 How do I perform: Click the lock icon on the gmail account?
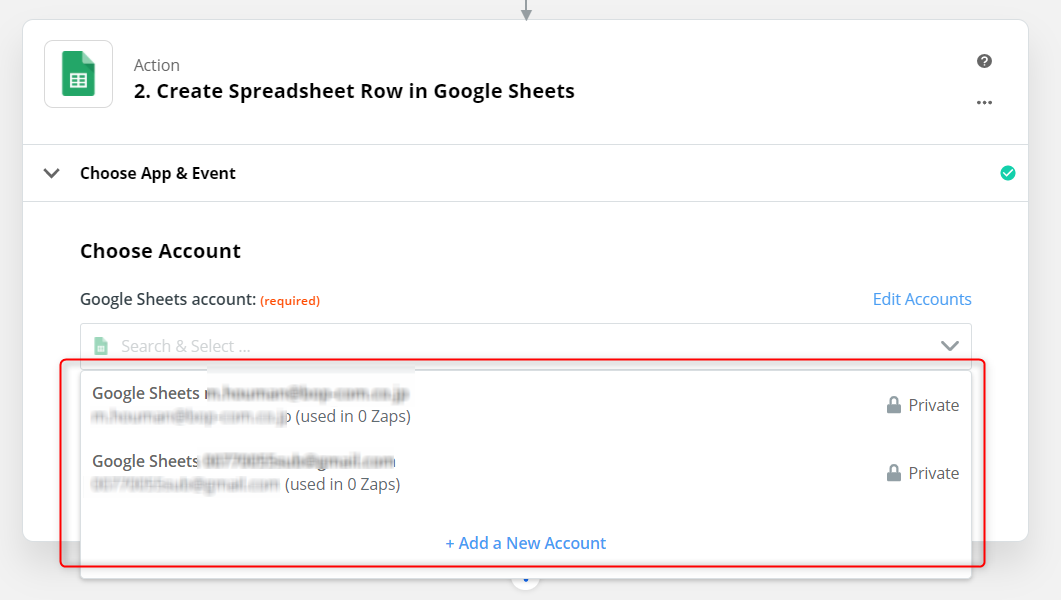(x=894, y=473)
